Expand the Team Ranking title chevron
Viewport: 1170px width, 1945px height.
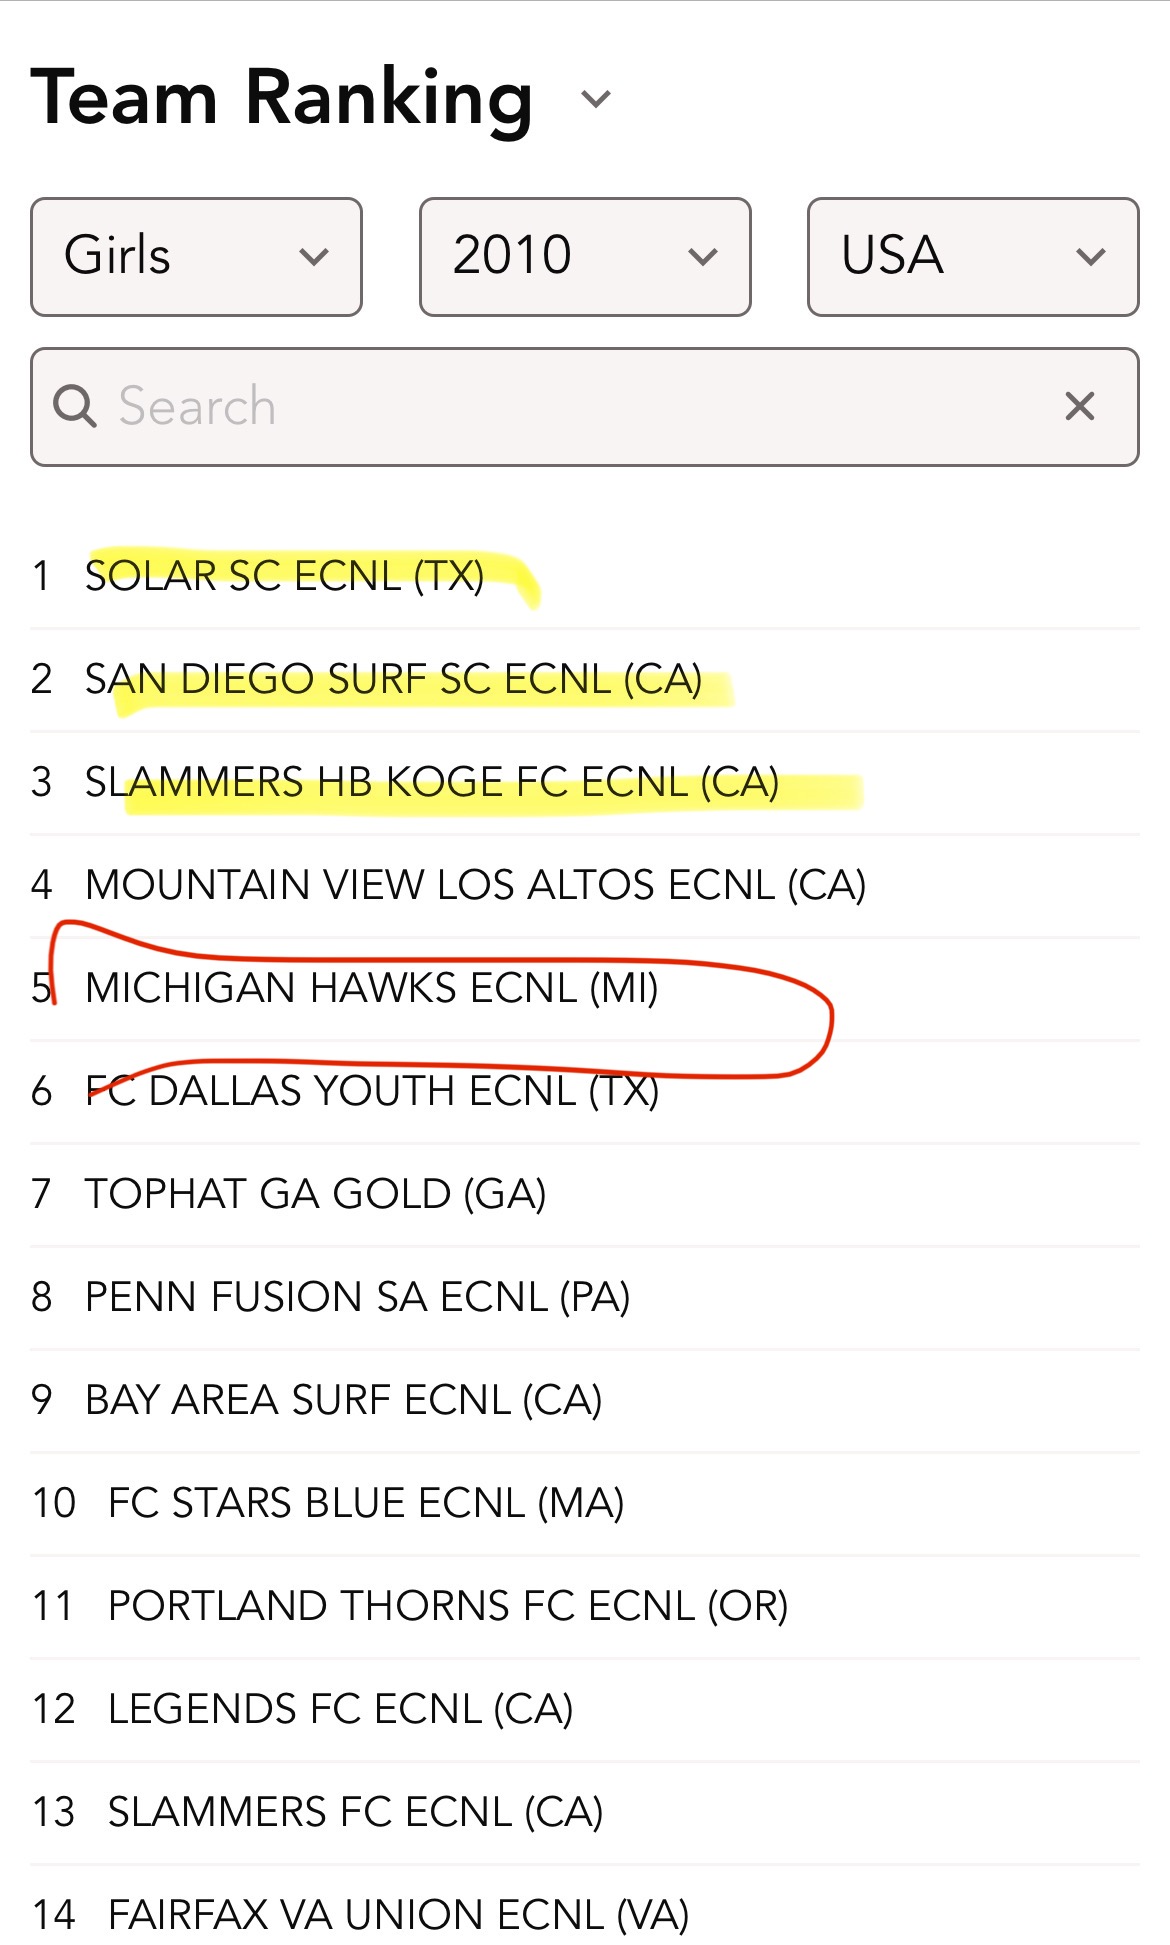pyautogui.click(x=596, y=99)
